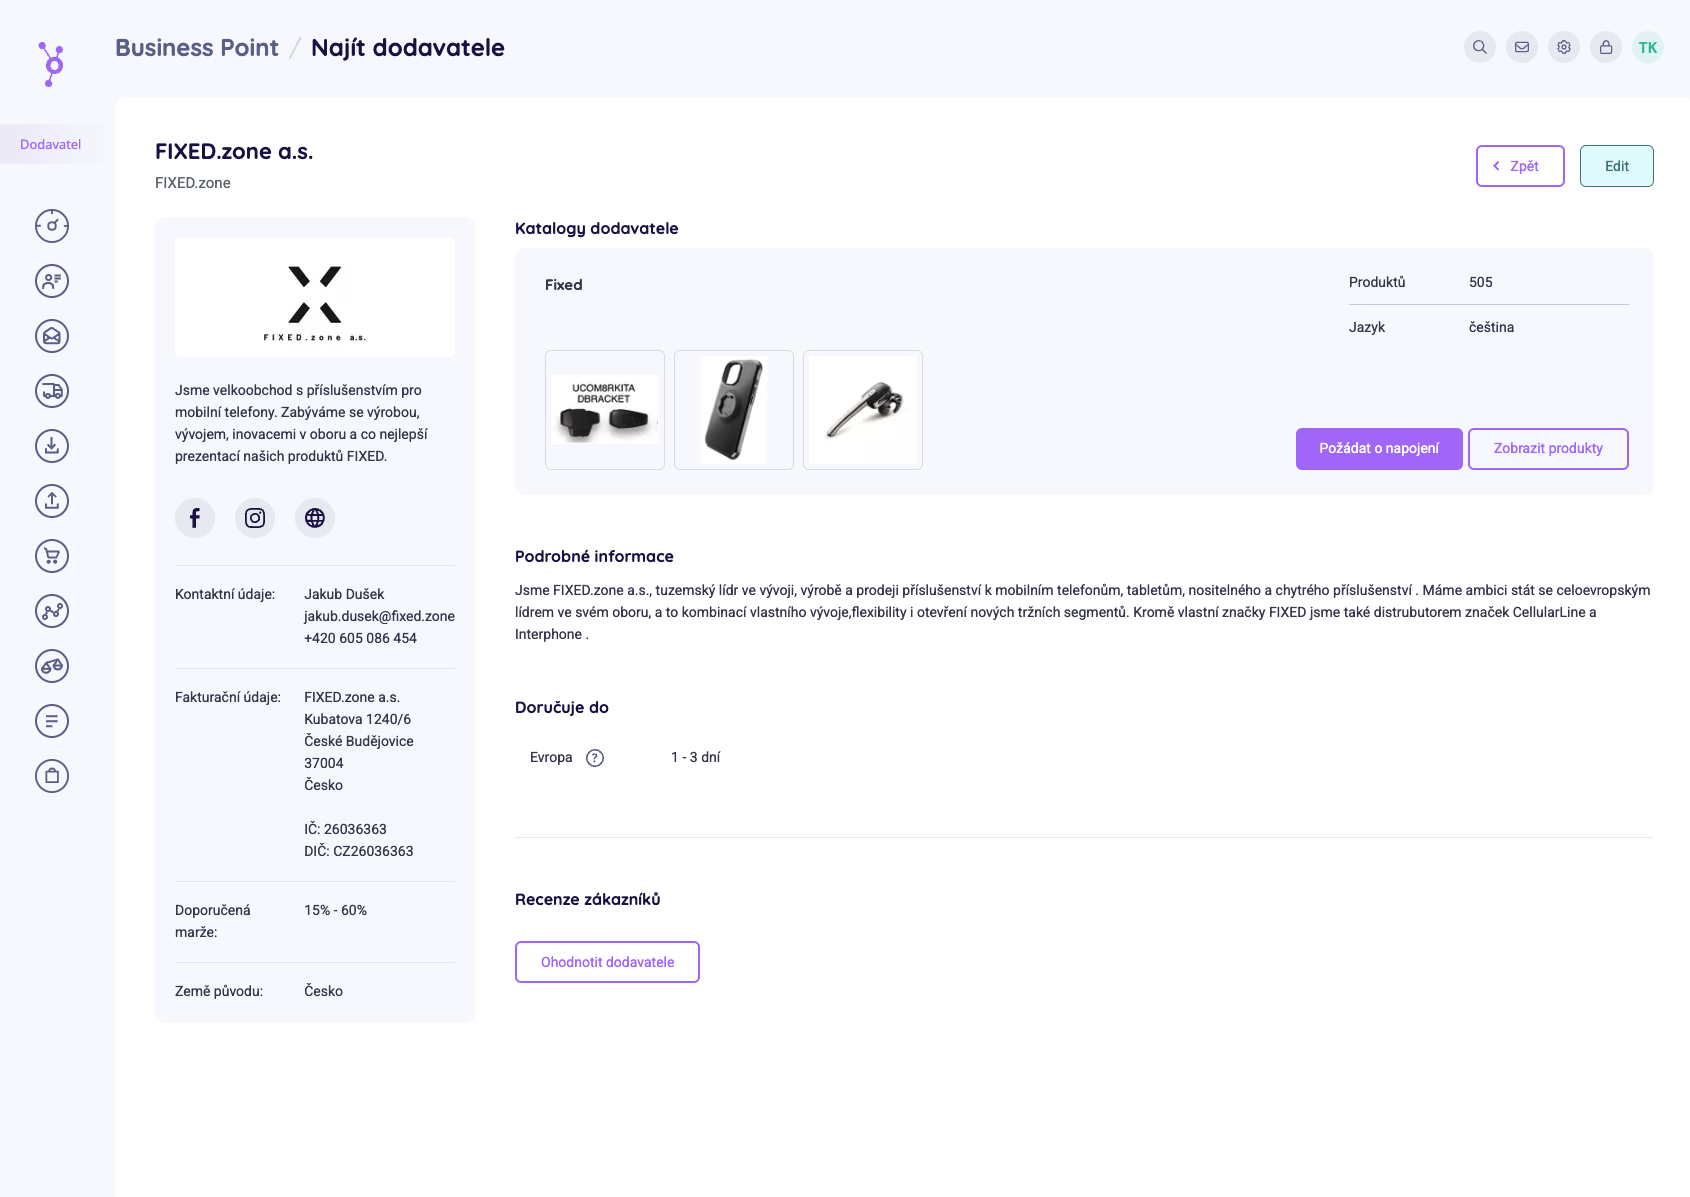Click the čeština language value

pos(1491,327)
